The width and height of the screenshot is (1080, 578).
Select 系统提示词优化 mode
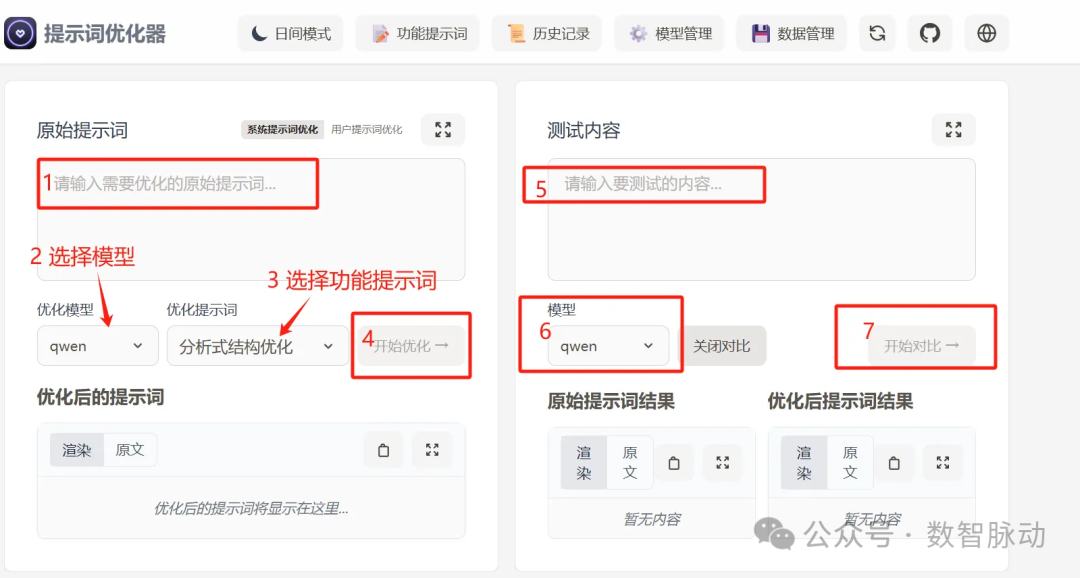point(282,130)
